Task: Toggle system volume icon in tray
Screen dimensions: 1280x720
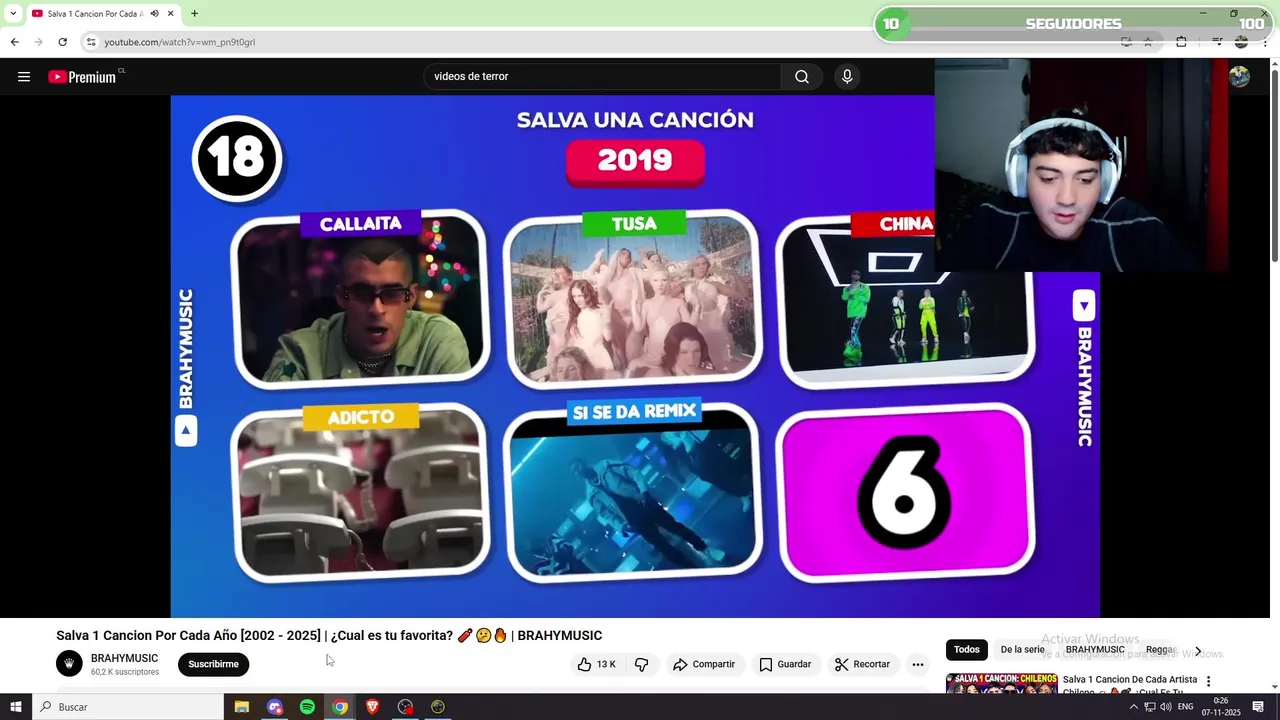Action: coord(1165,707)
